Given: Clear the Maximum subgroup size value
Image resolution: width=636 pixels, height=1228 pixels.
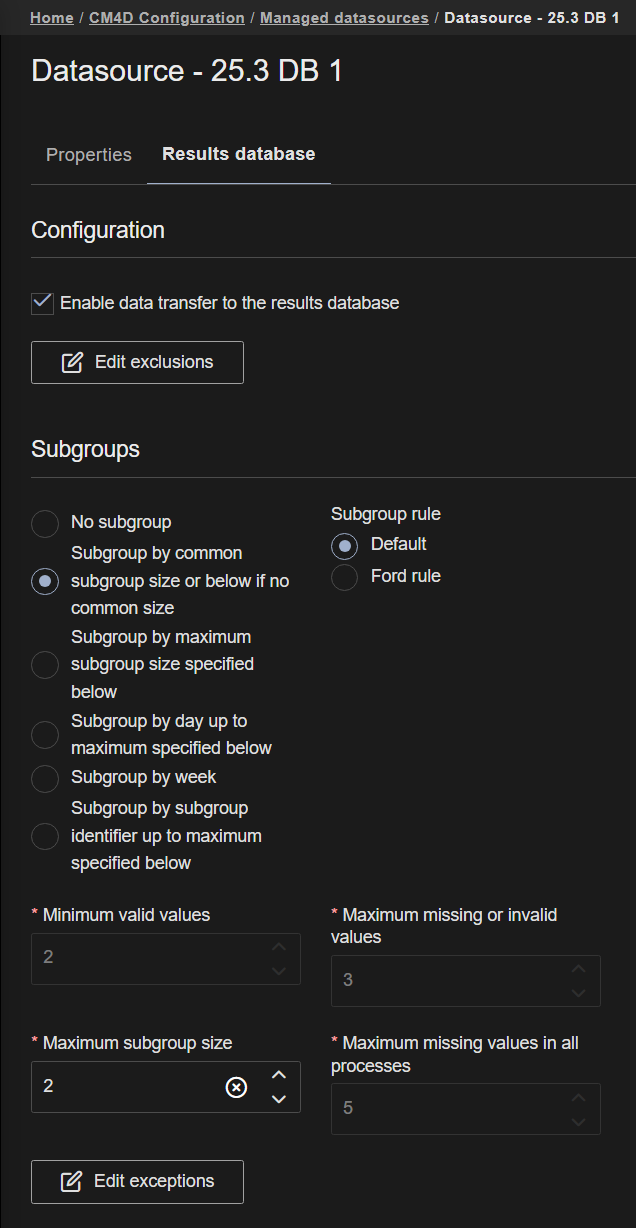Looking at the screenshot, I should click(x=236, y=1087).
